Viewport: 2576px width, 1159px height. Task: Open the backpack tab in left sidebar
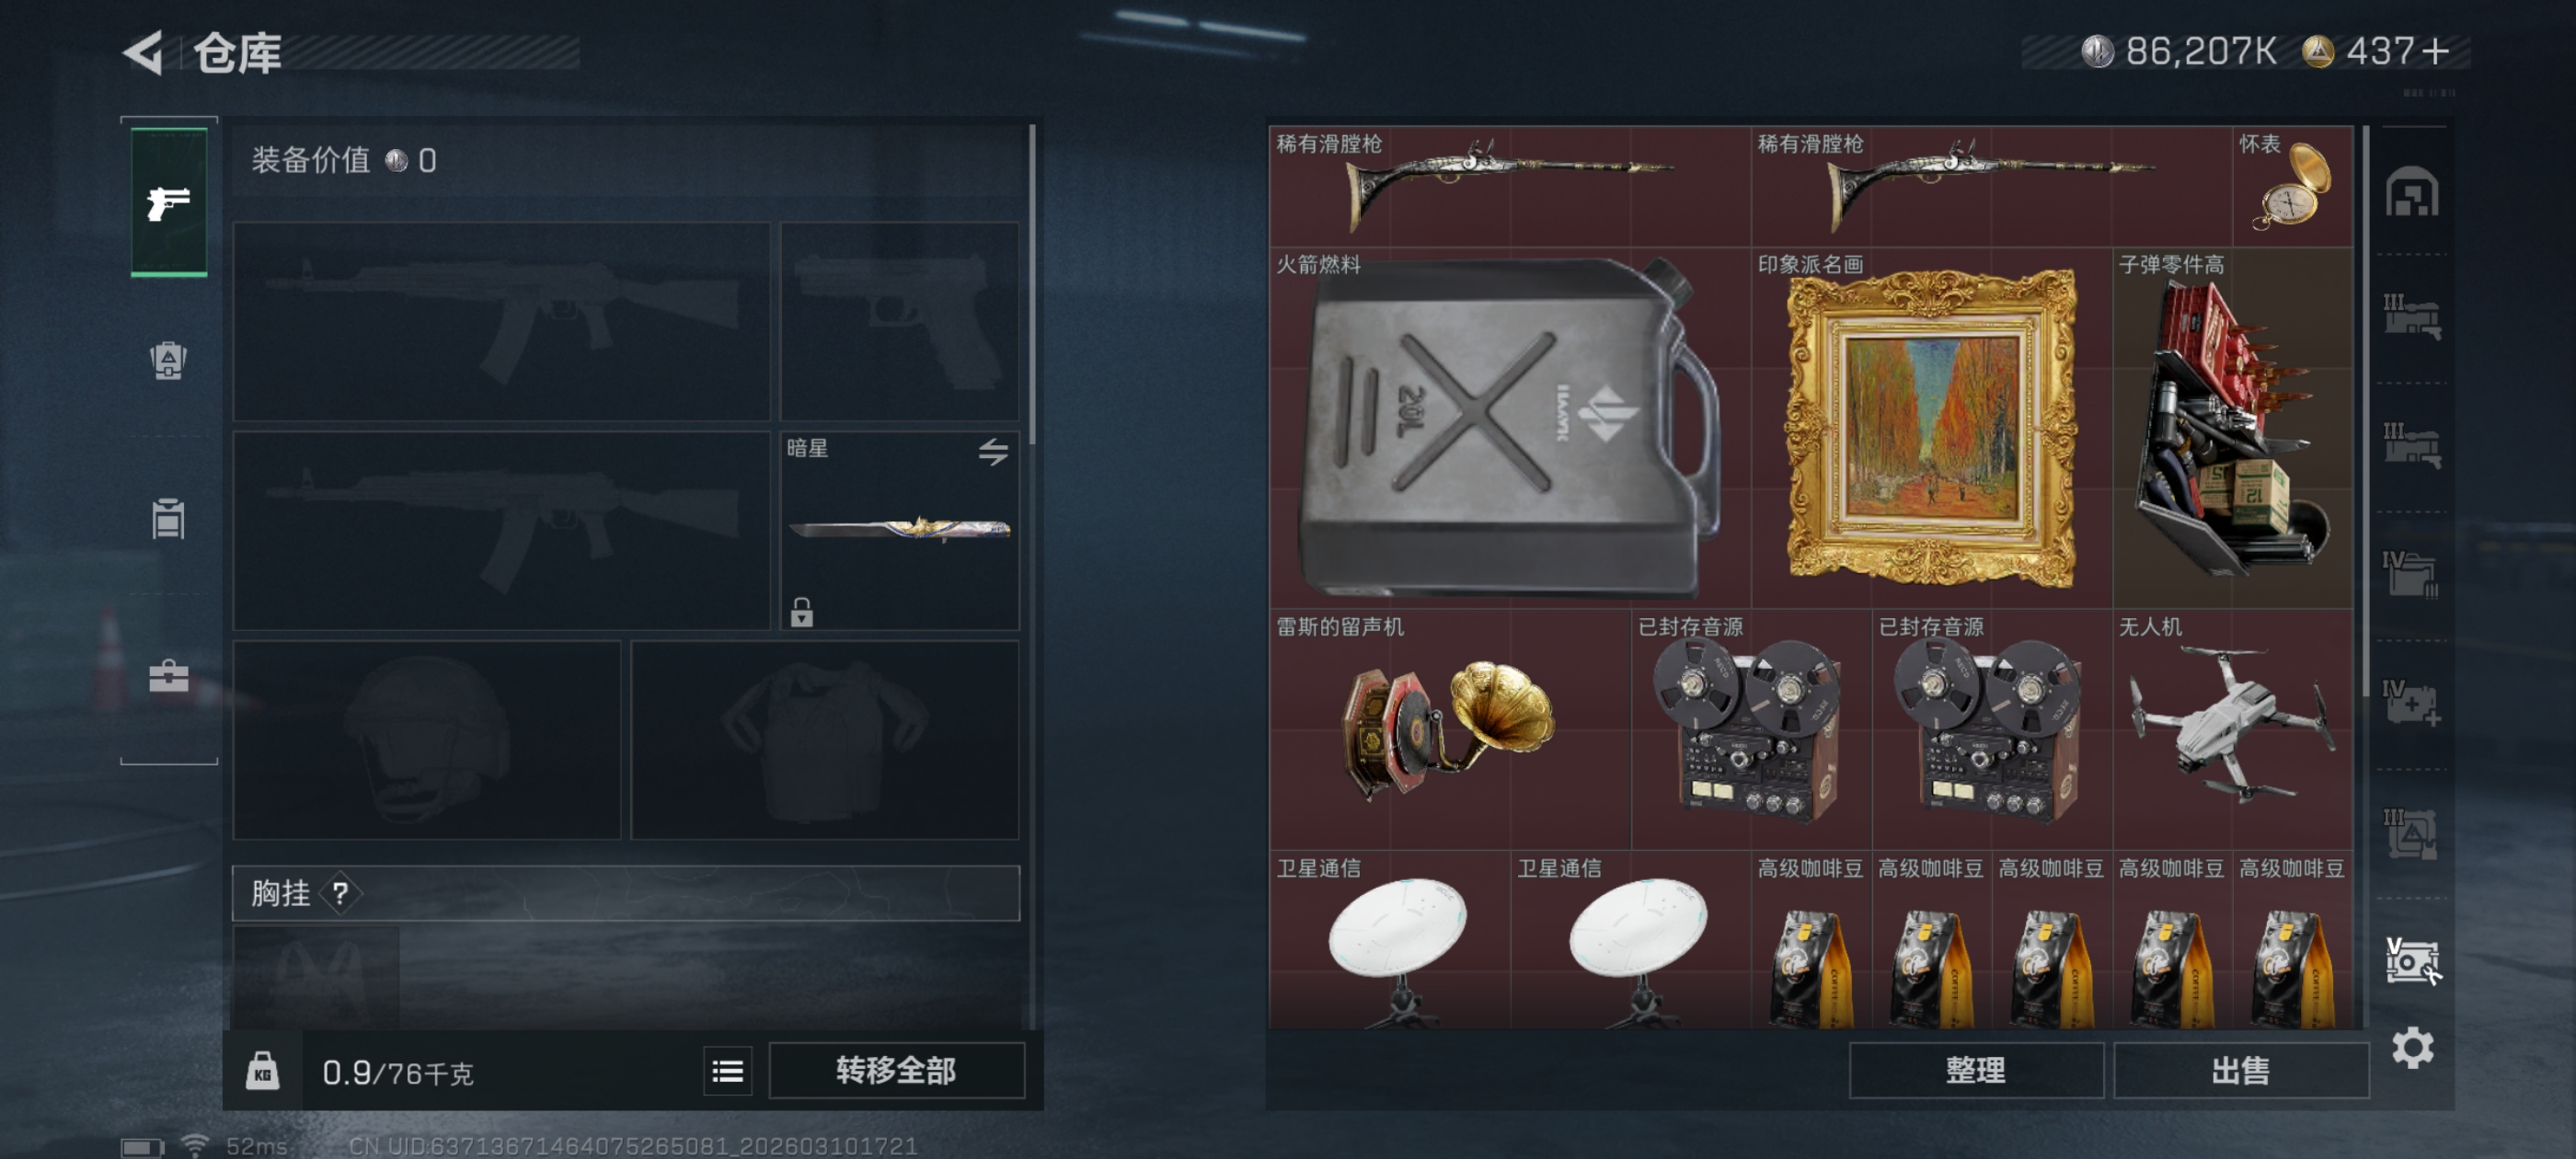[168, 360]
